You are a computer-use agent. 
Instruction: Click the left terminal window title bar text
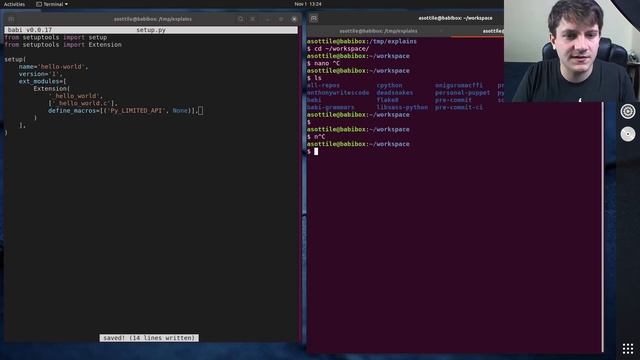153,19
